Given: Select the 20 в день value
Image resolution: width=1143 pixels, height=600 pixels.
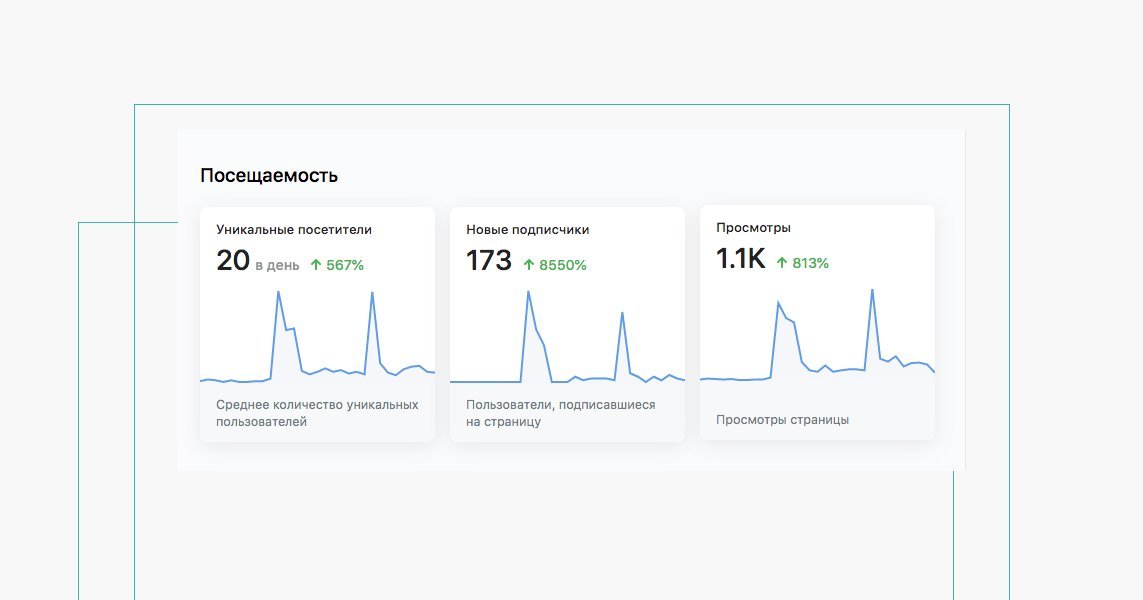Looking at the screenshot, I should click(x=257, y=260).
